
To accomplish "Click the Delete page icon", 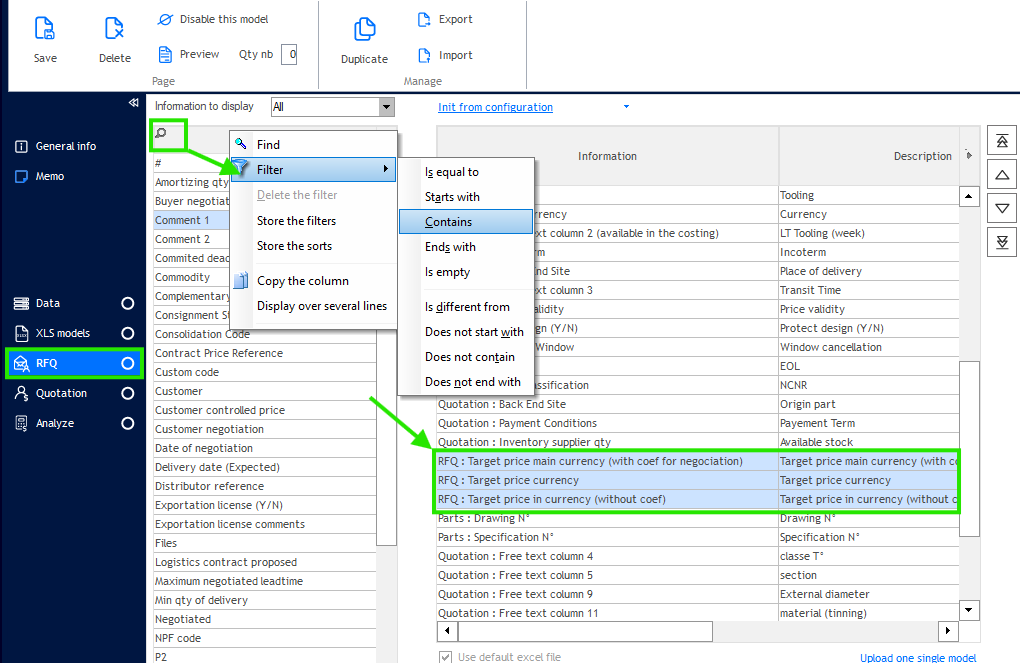I will (114, 29).
